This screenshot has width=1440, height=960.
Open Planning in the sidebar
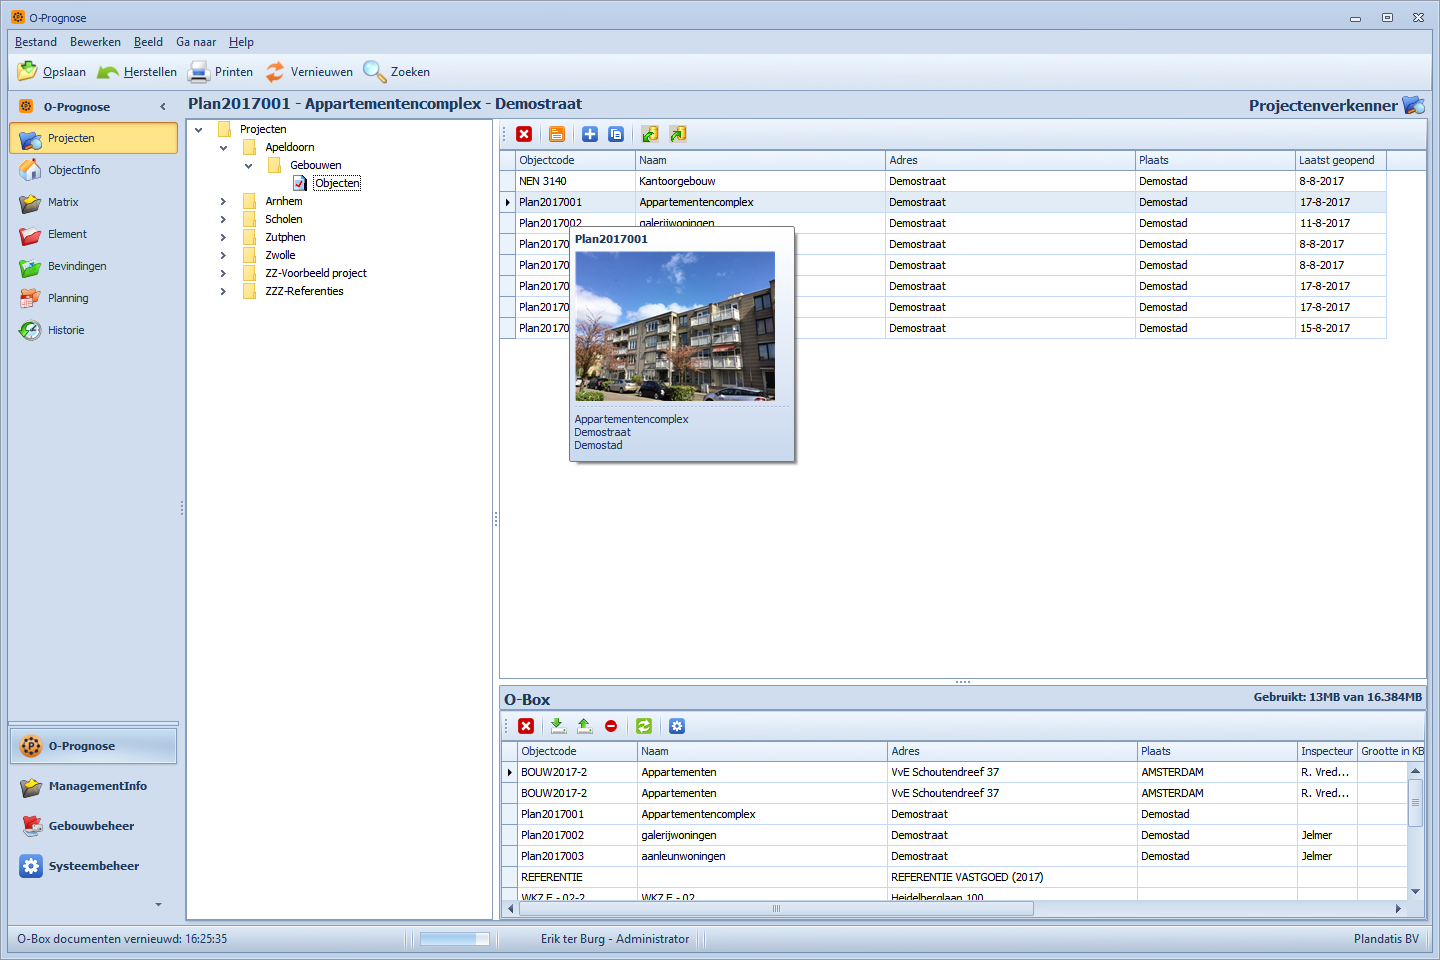pyautogui.click(x=93, y=298)
